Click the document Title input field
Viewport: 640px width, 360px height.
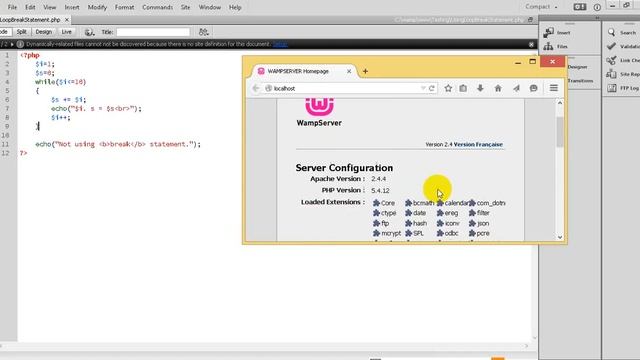click(x=153, y=32)
